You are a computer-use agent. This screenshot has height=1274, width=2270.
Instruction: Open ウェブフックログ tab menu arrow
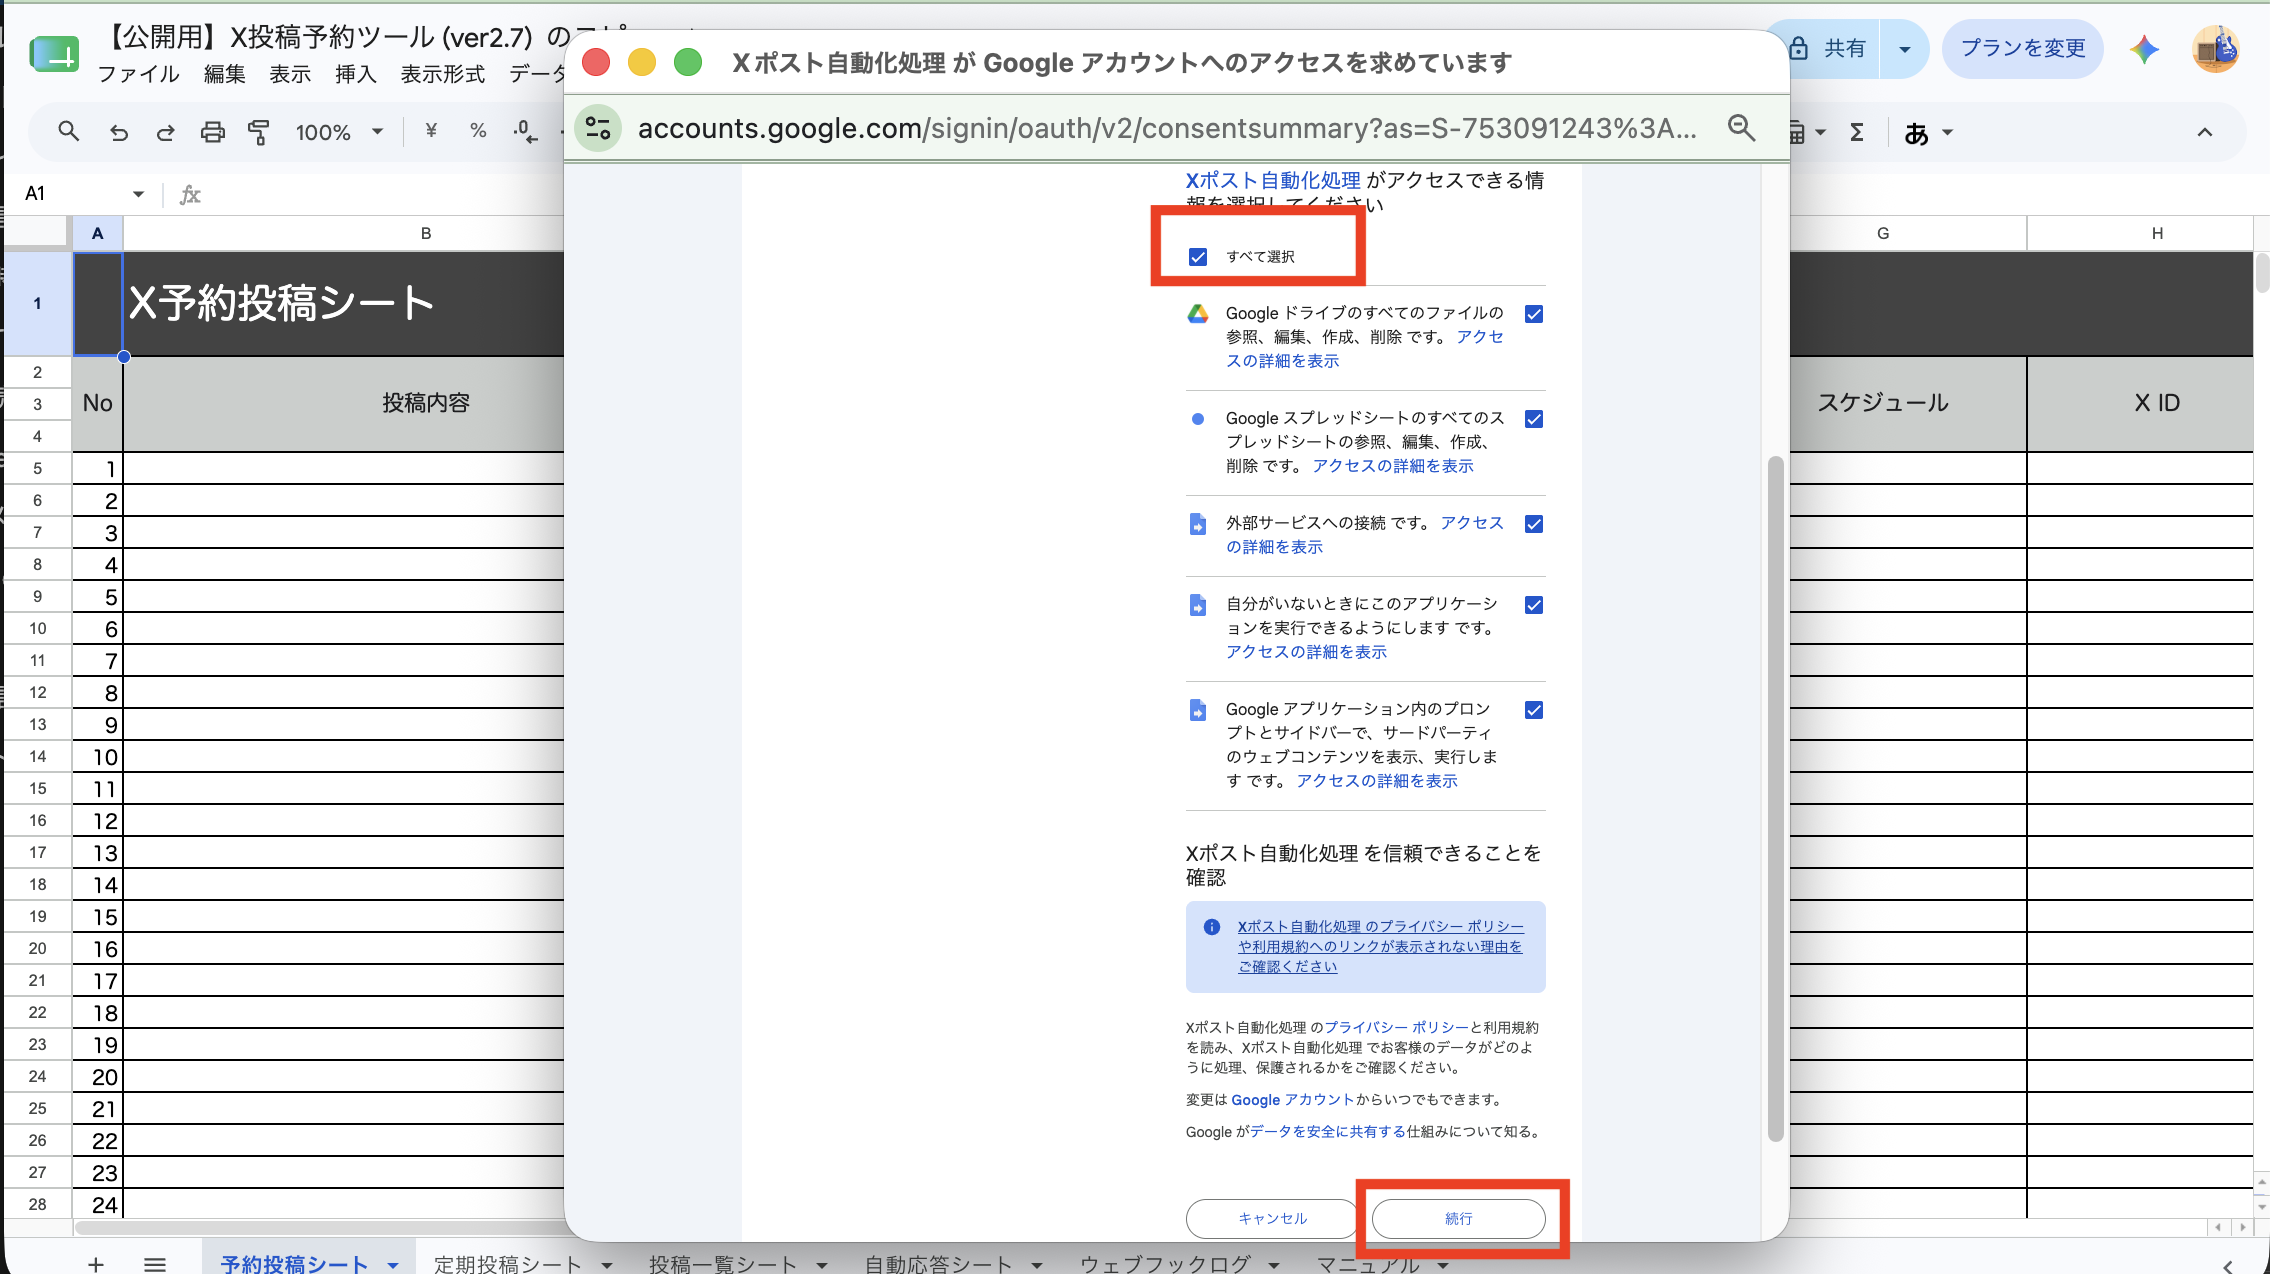(1274, 1265)
